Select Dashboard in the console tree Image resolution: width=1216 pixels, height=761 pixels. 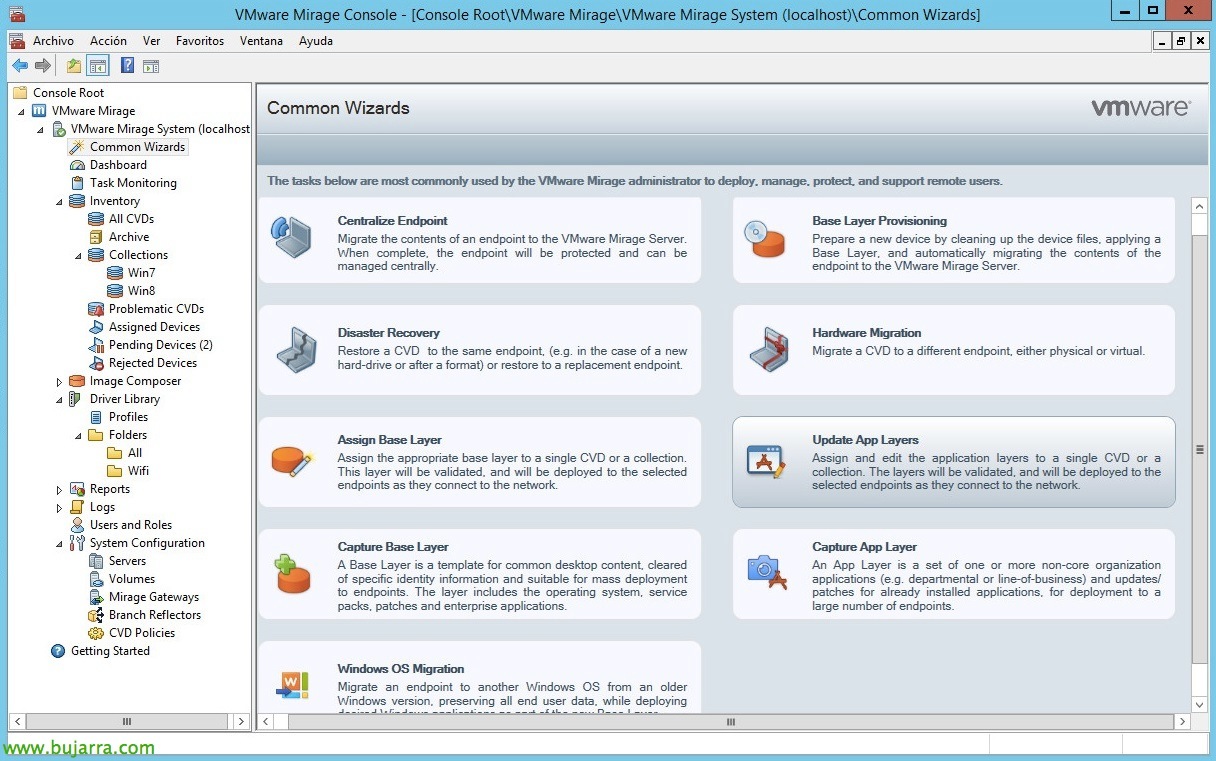point(118,165)
